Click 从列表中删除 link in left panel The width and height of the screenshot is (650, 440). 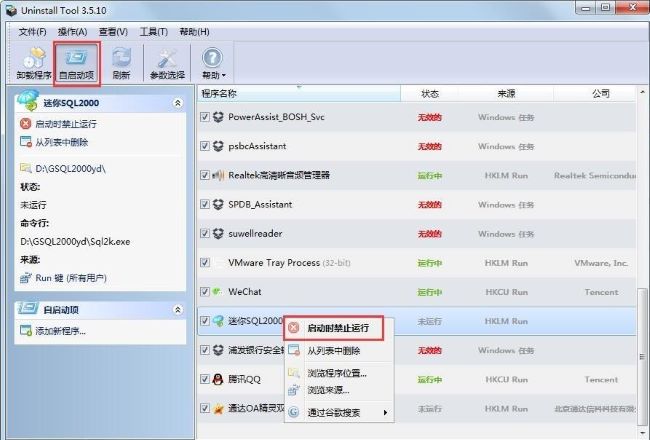[62, 142]
